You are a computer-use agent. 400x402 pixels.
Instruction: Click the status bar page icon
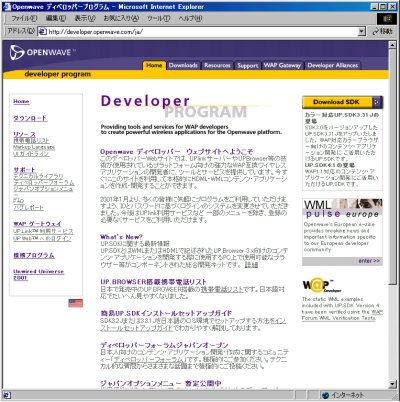click(7, 395)
